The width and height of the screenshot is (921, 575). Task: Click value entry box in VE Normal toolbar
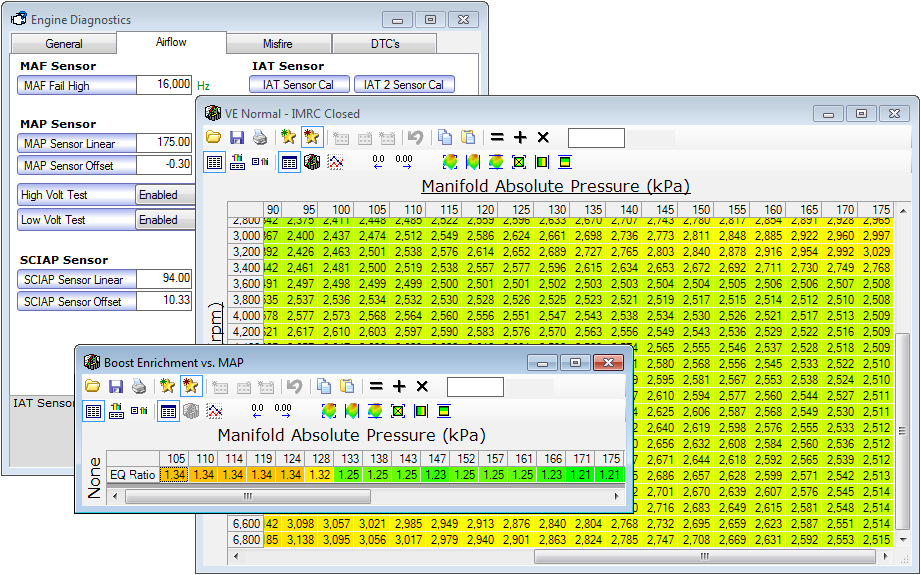(x=596, y=138)
